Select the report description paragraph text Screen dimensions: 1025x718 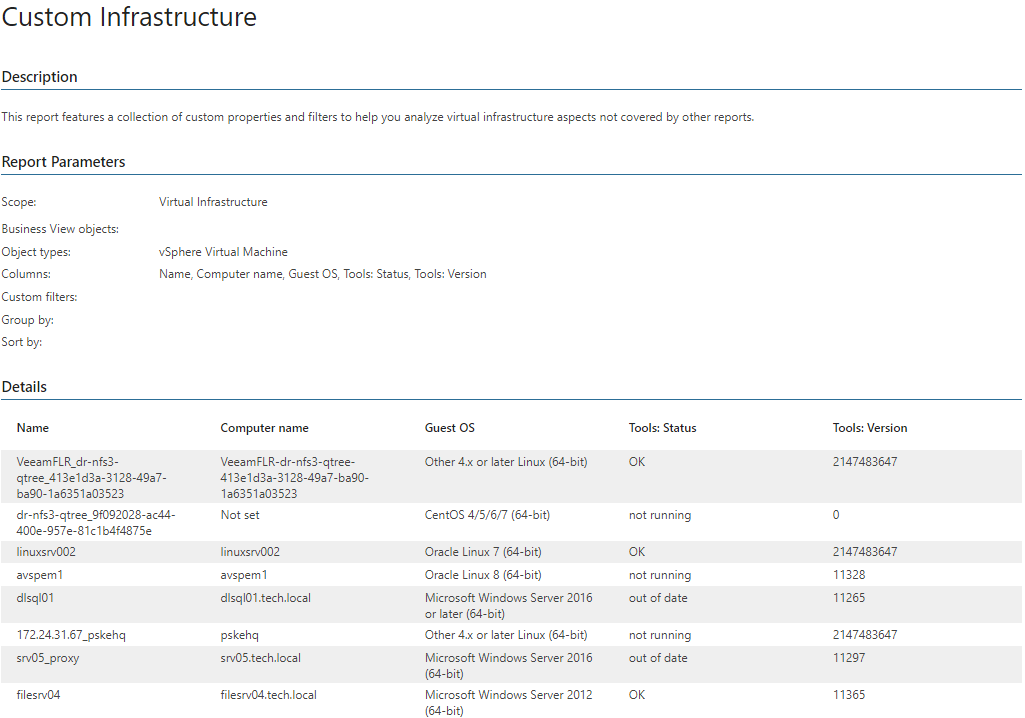coord(378,117)
